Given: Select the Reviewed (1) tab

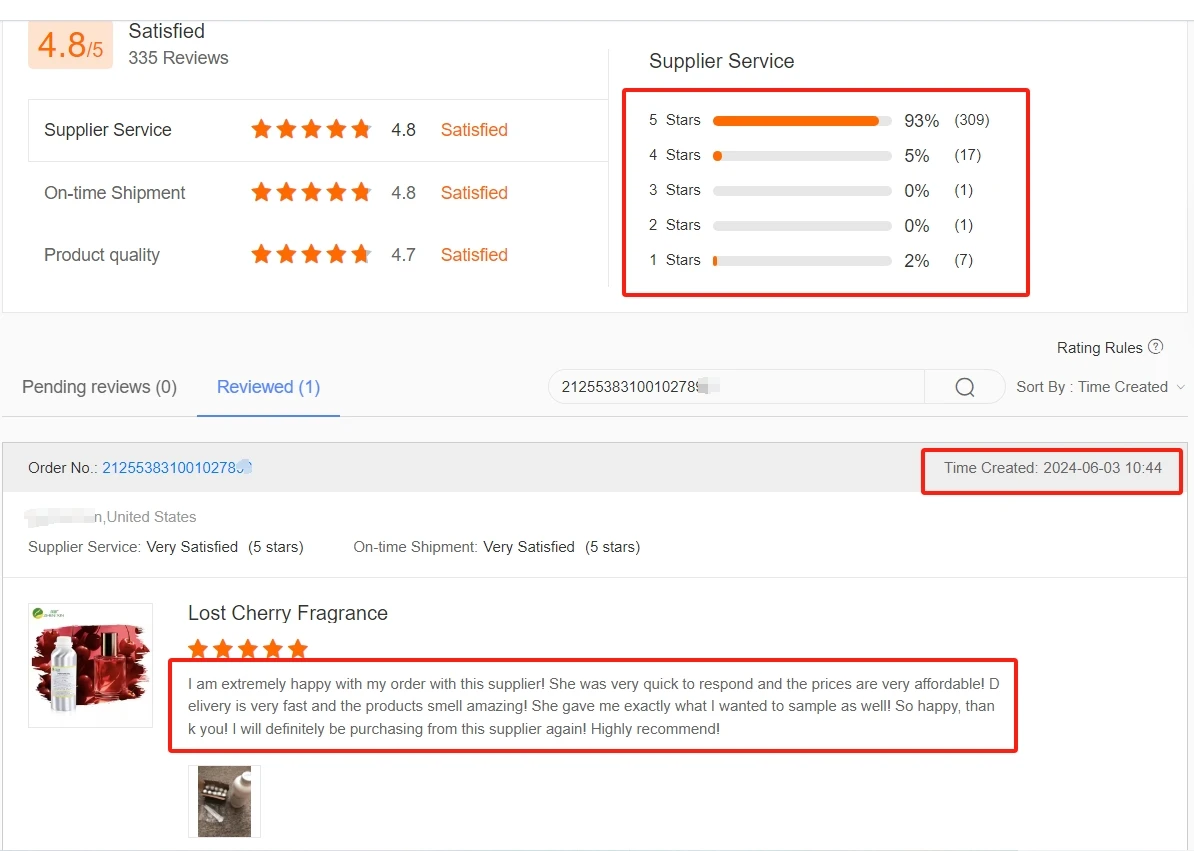Looking at the screenshot, I should pyautogui.click(x=268, y=387).
